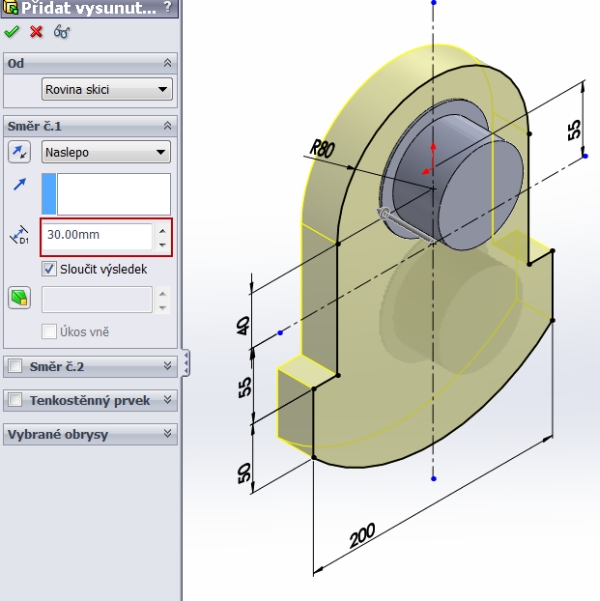Select the 55 dimension on the left side

pyautogui.click(x=245, y=387)
